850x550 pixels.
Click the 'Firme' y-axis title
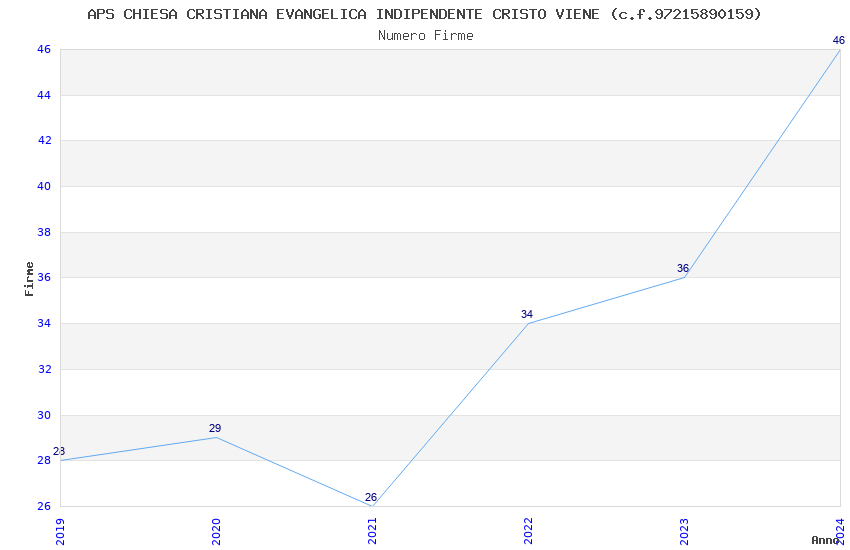coord(30,278)
